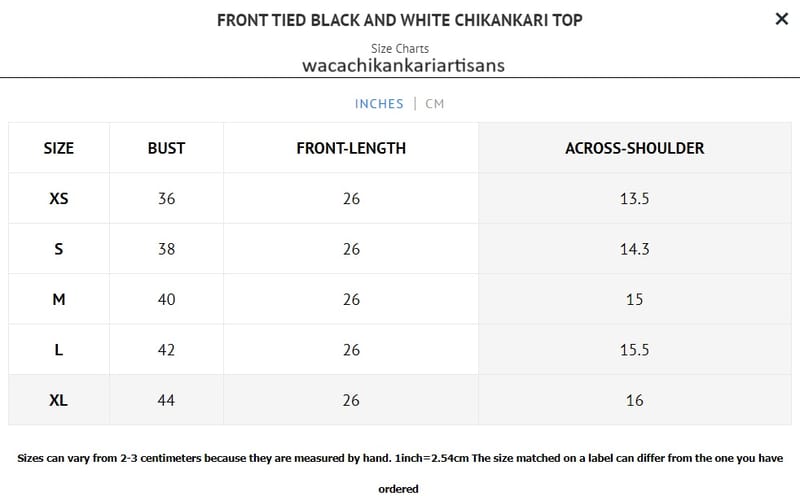800x496 pixels.
Task: Click the size variation disclaimer note
Action: click(x=400, y=458)
